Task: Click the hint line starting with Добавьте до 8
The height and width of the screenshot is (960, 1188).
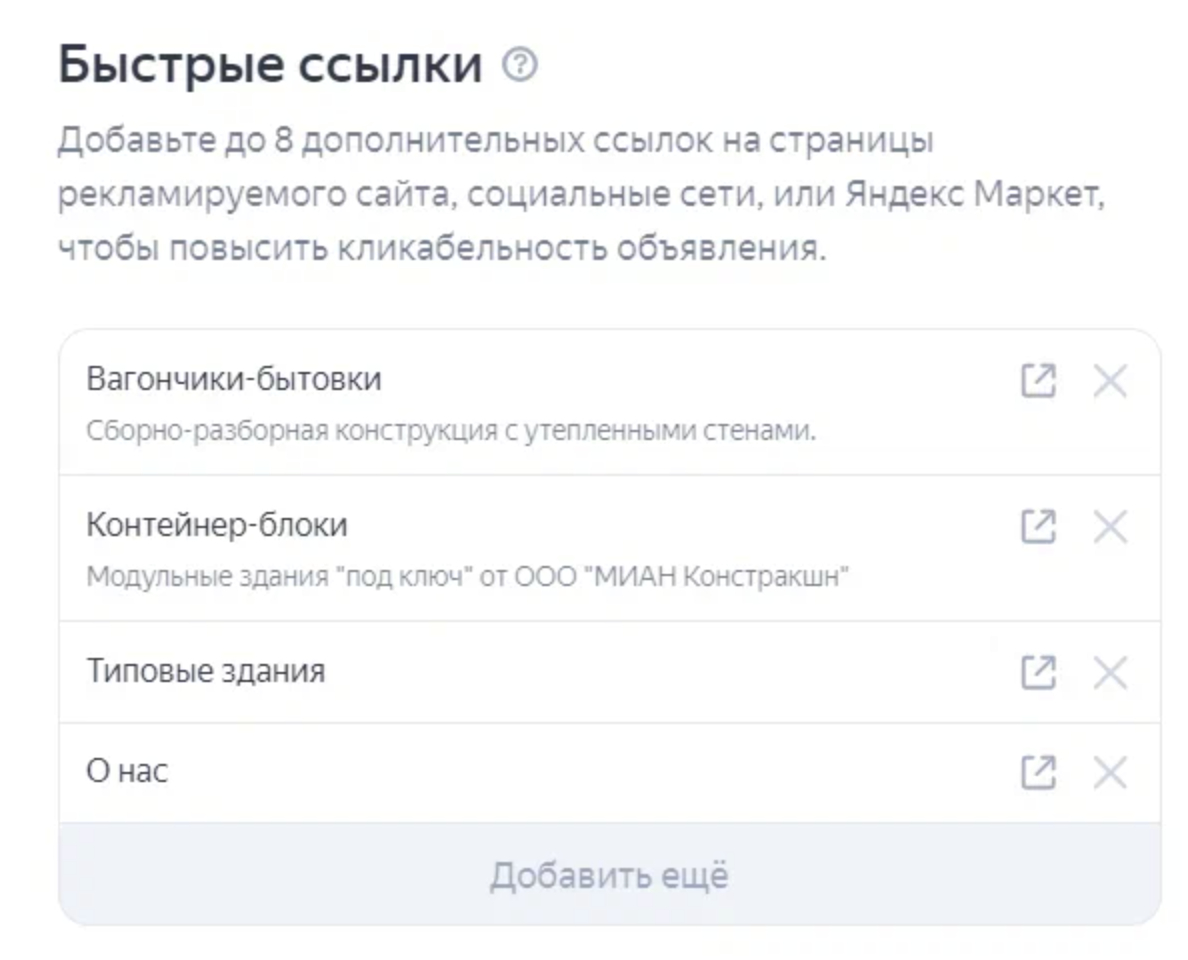Action: 495,142
